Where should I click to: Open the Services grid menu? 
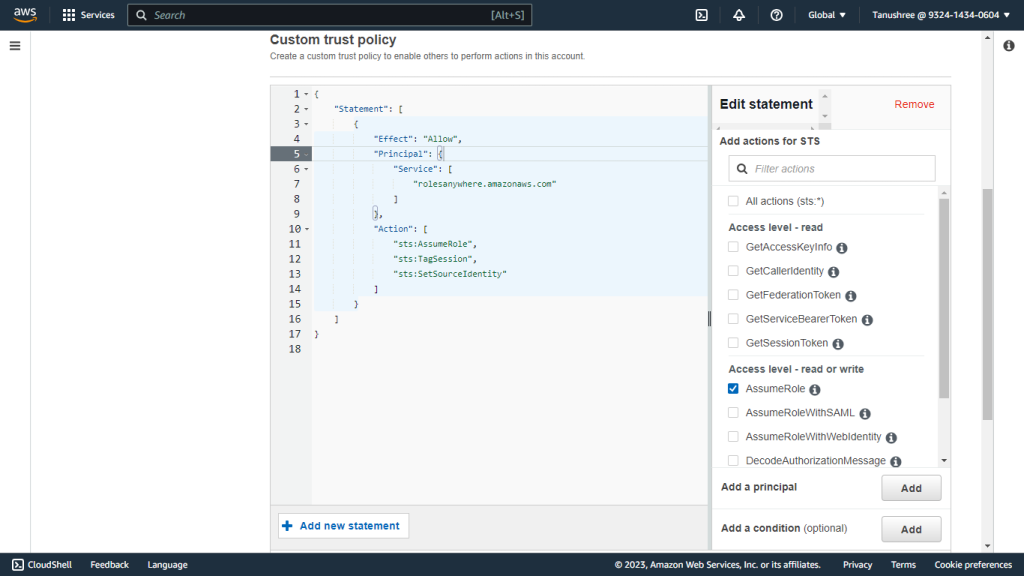(x=88, y=14)
